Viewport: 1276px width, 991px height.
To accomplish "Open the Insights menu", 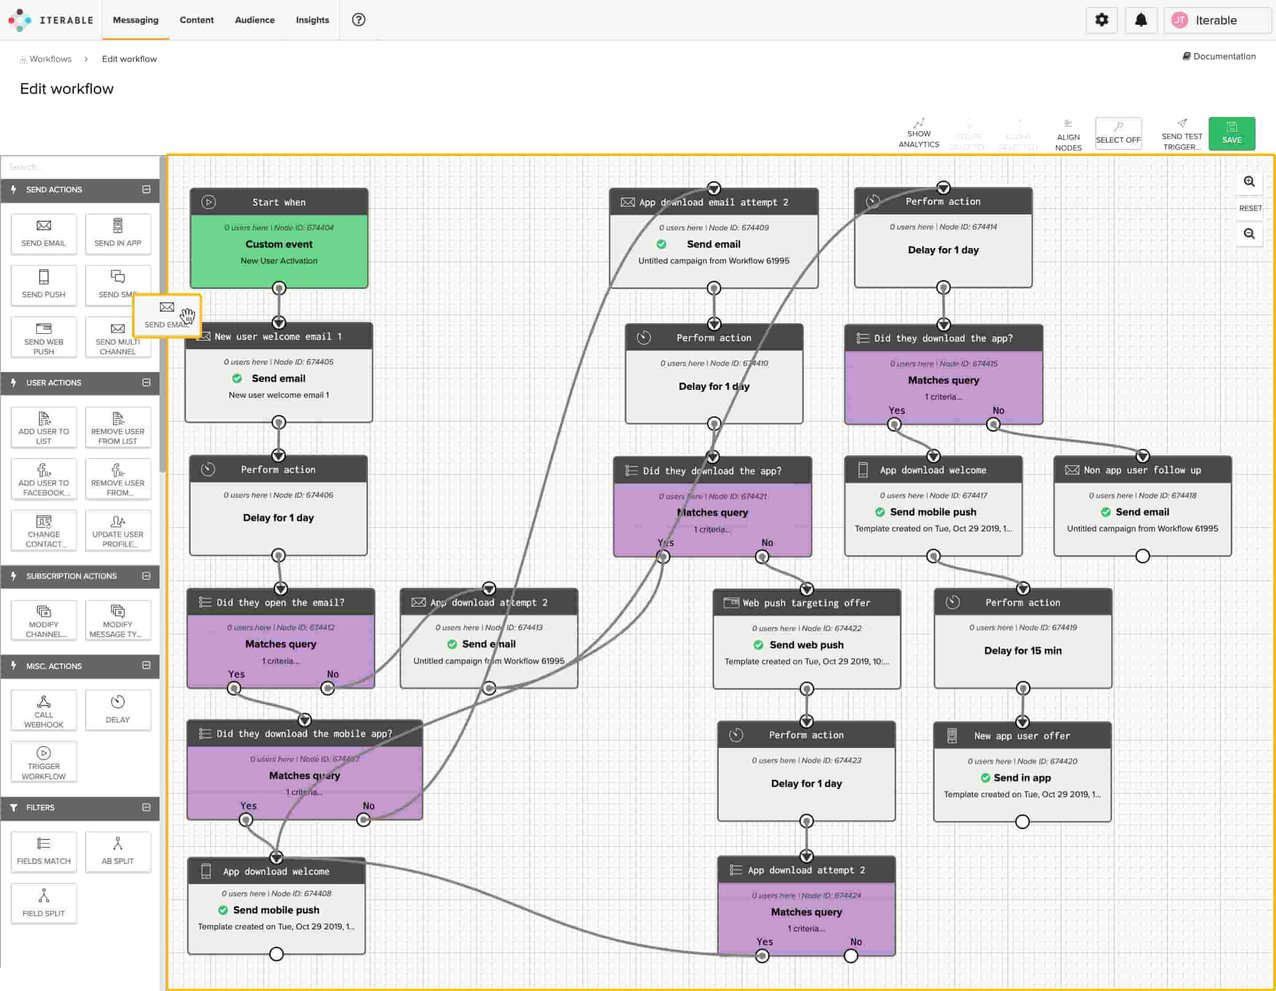I will (312, 20).
